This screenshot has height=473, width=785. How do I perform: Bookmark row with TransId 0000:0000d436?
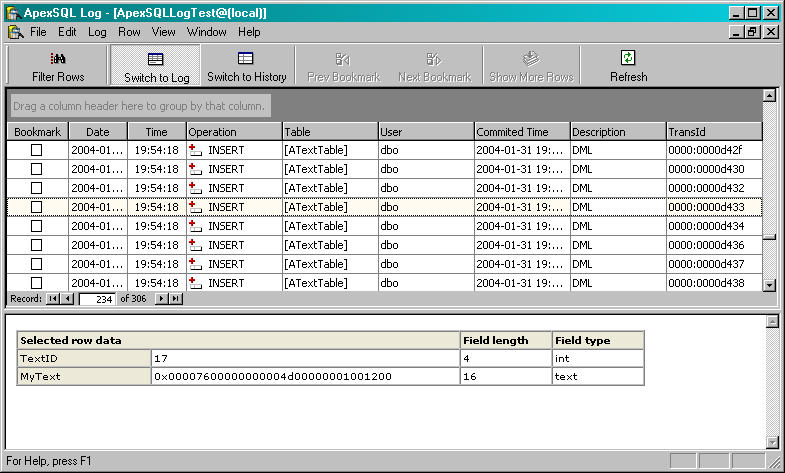(37, 245)
